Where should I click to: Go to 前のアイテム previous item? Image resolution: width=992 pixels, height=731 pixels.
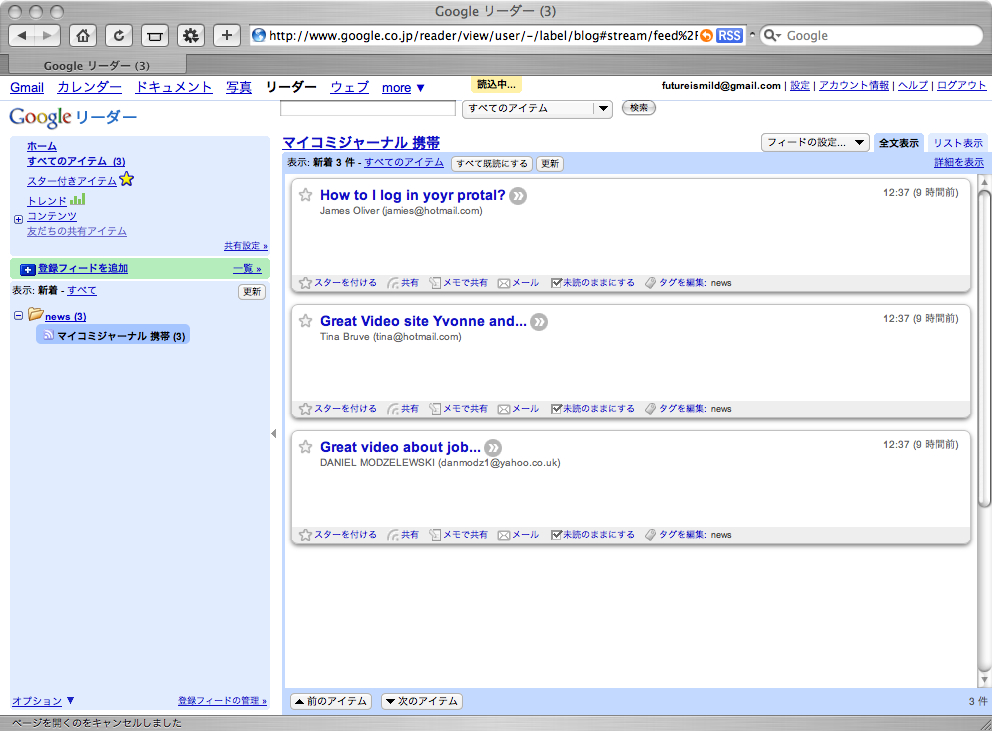tap(331, 701)
